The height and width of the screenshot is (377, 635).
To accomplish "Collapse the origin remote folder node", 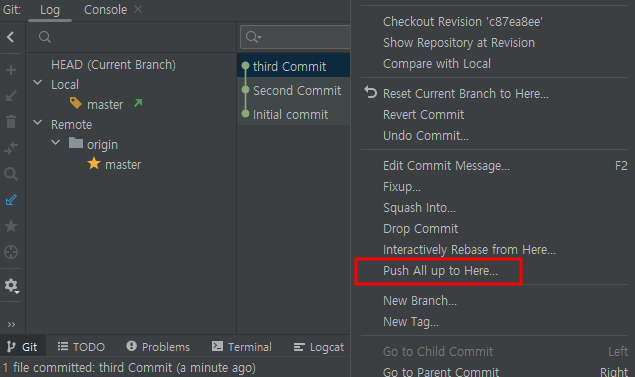I will (x=56, y=143).
